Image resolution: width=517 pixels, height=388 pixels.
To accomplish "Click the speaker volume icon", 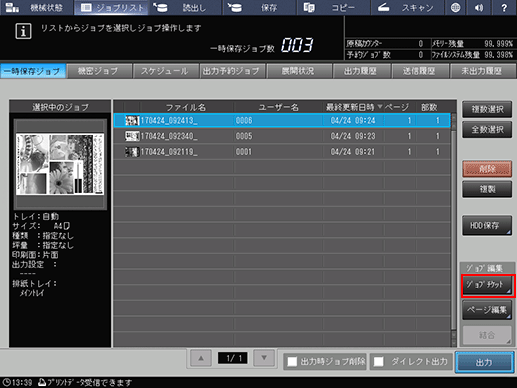I will (479, 7).
